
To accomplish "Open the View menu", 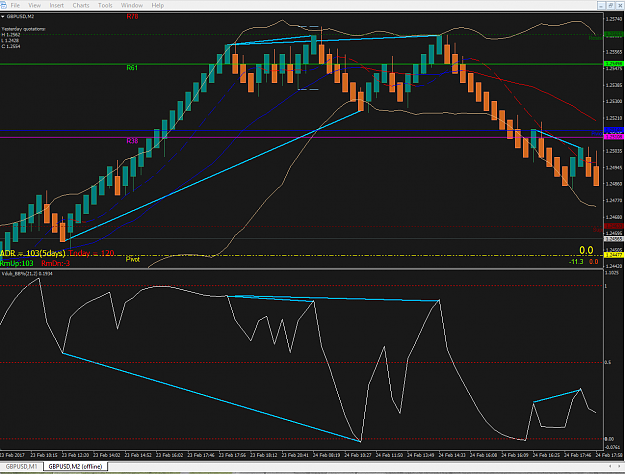I will (x=35, y=5).
